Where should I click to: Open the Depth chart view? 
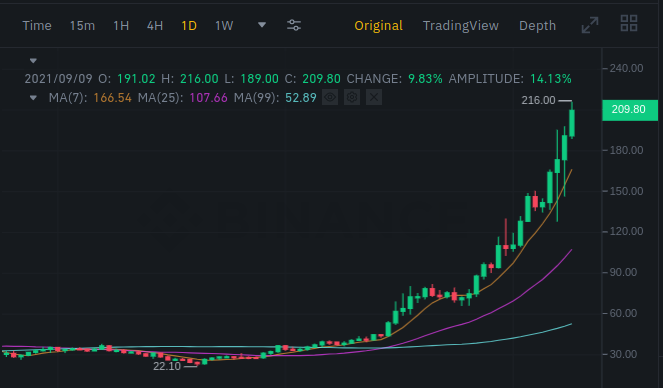(537, 26)
